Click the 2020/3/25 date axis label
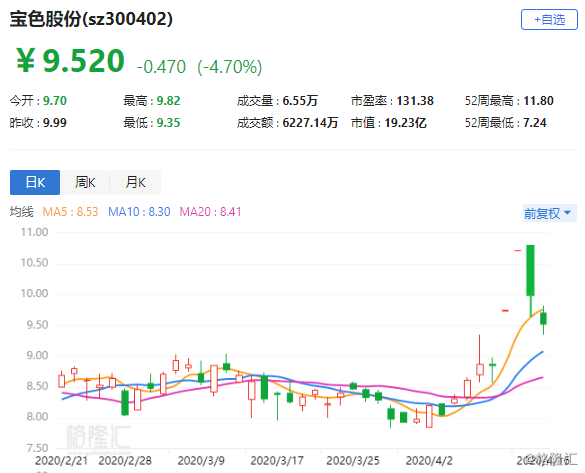This screenshot has width=585, height=473. pyautogui.click(x=353, y=461)
